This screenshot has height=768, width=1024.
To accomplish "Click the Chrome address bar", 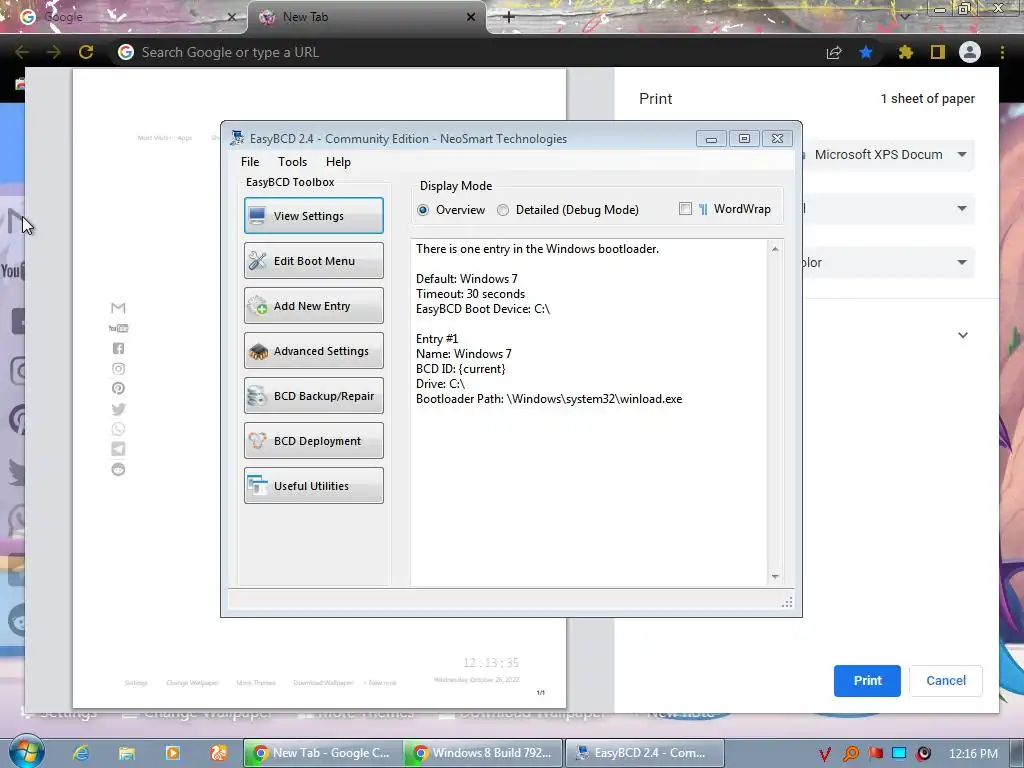I will [x=464, y=52].
